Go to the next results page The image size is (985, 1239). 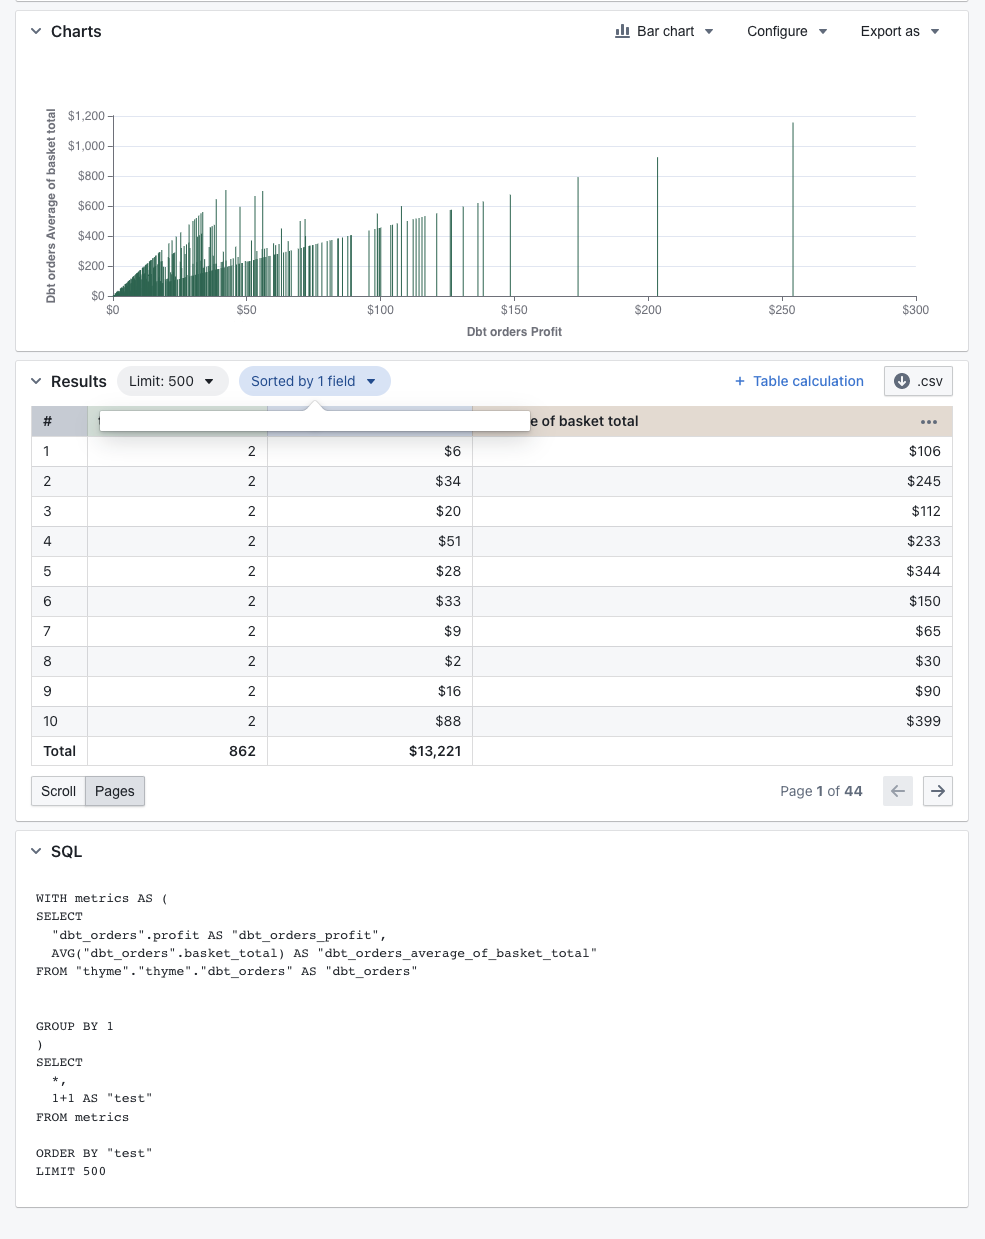937,791
